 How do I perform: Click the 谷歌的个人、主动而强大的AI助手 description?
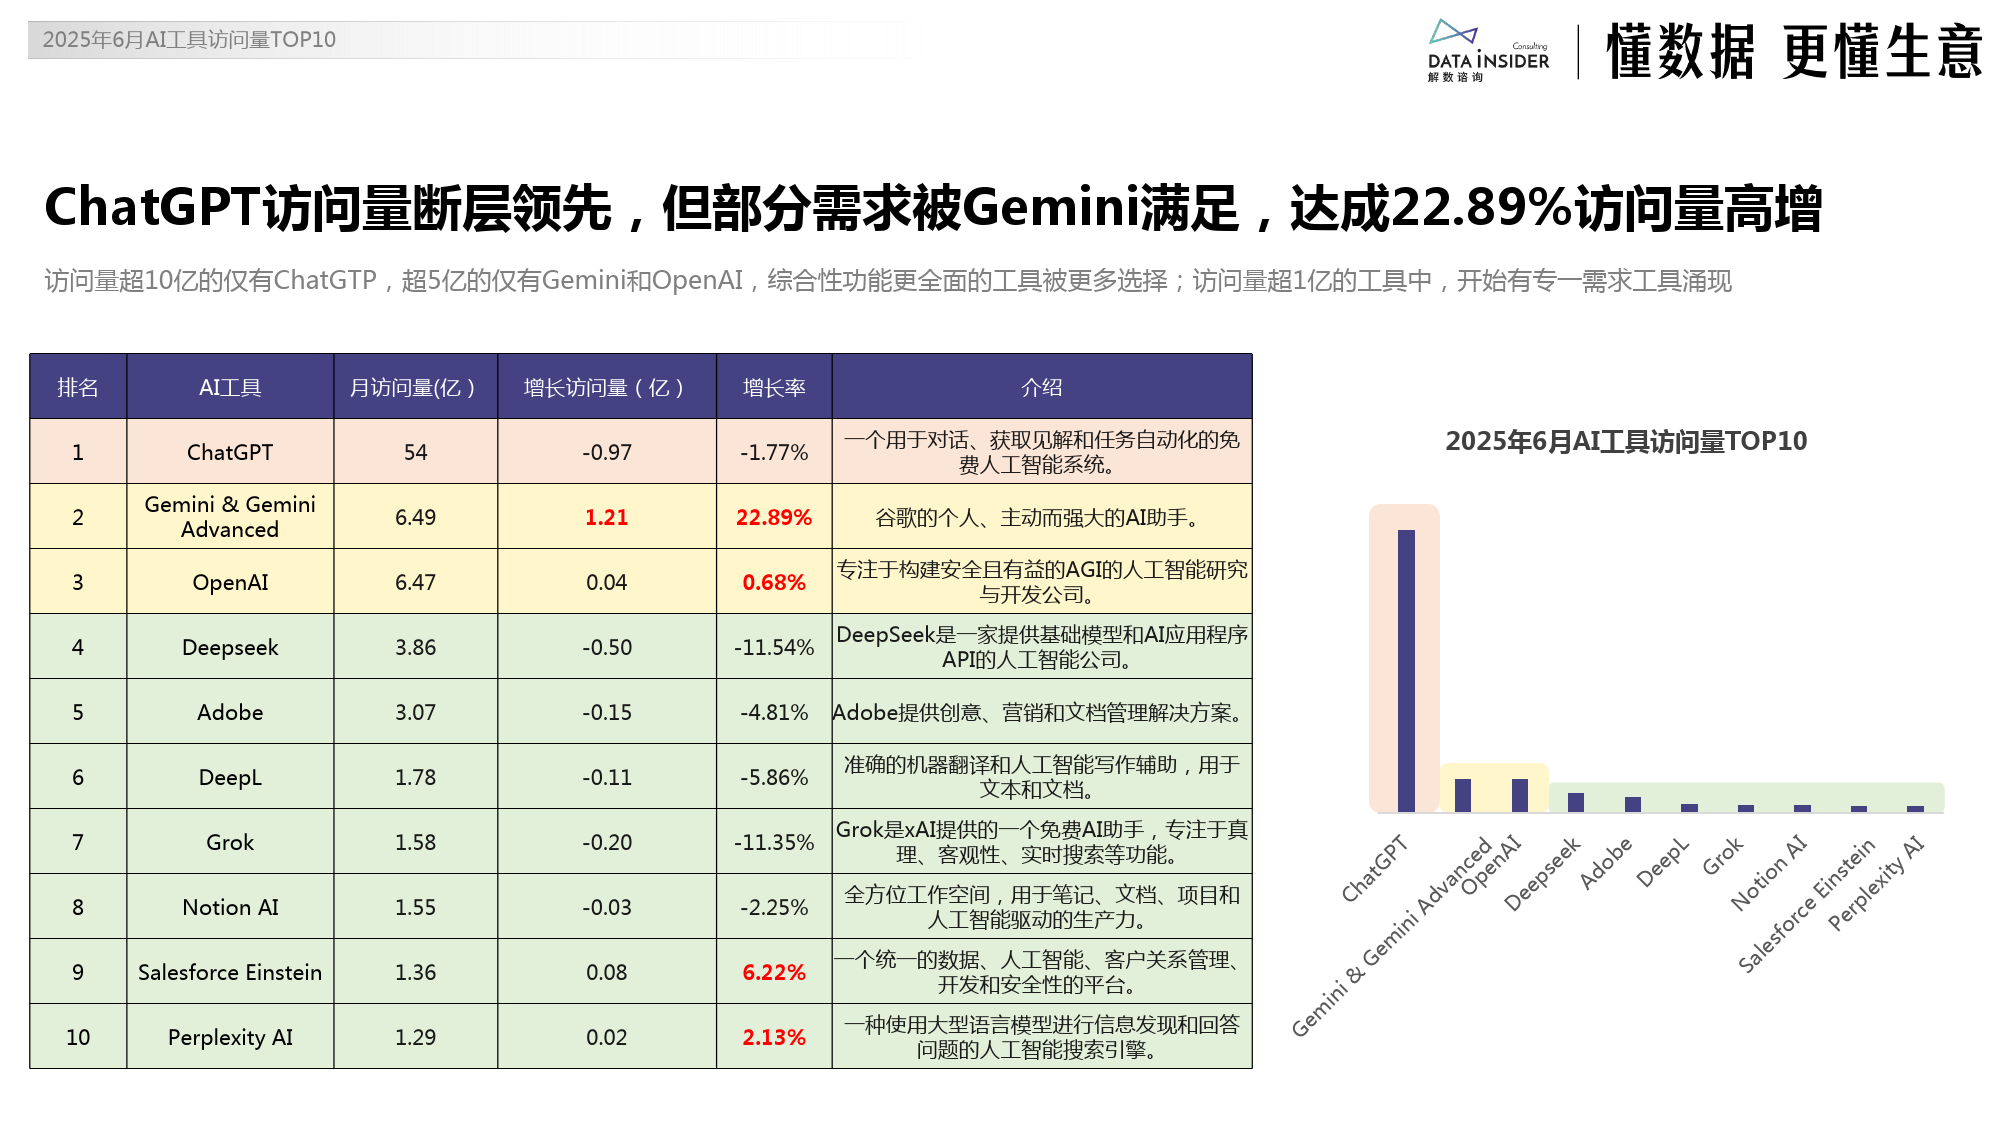point(1042,517)
